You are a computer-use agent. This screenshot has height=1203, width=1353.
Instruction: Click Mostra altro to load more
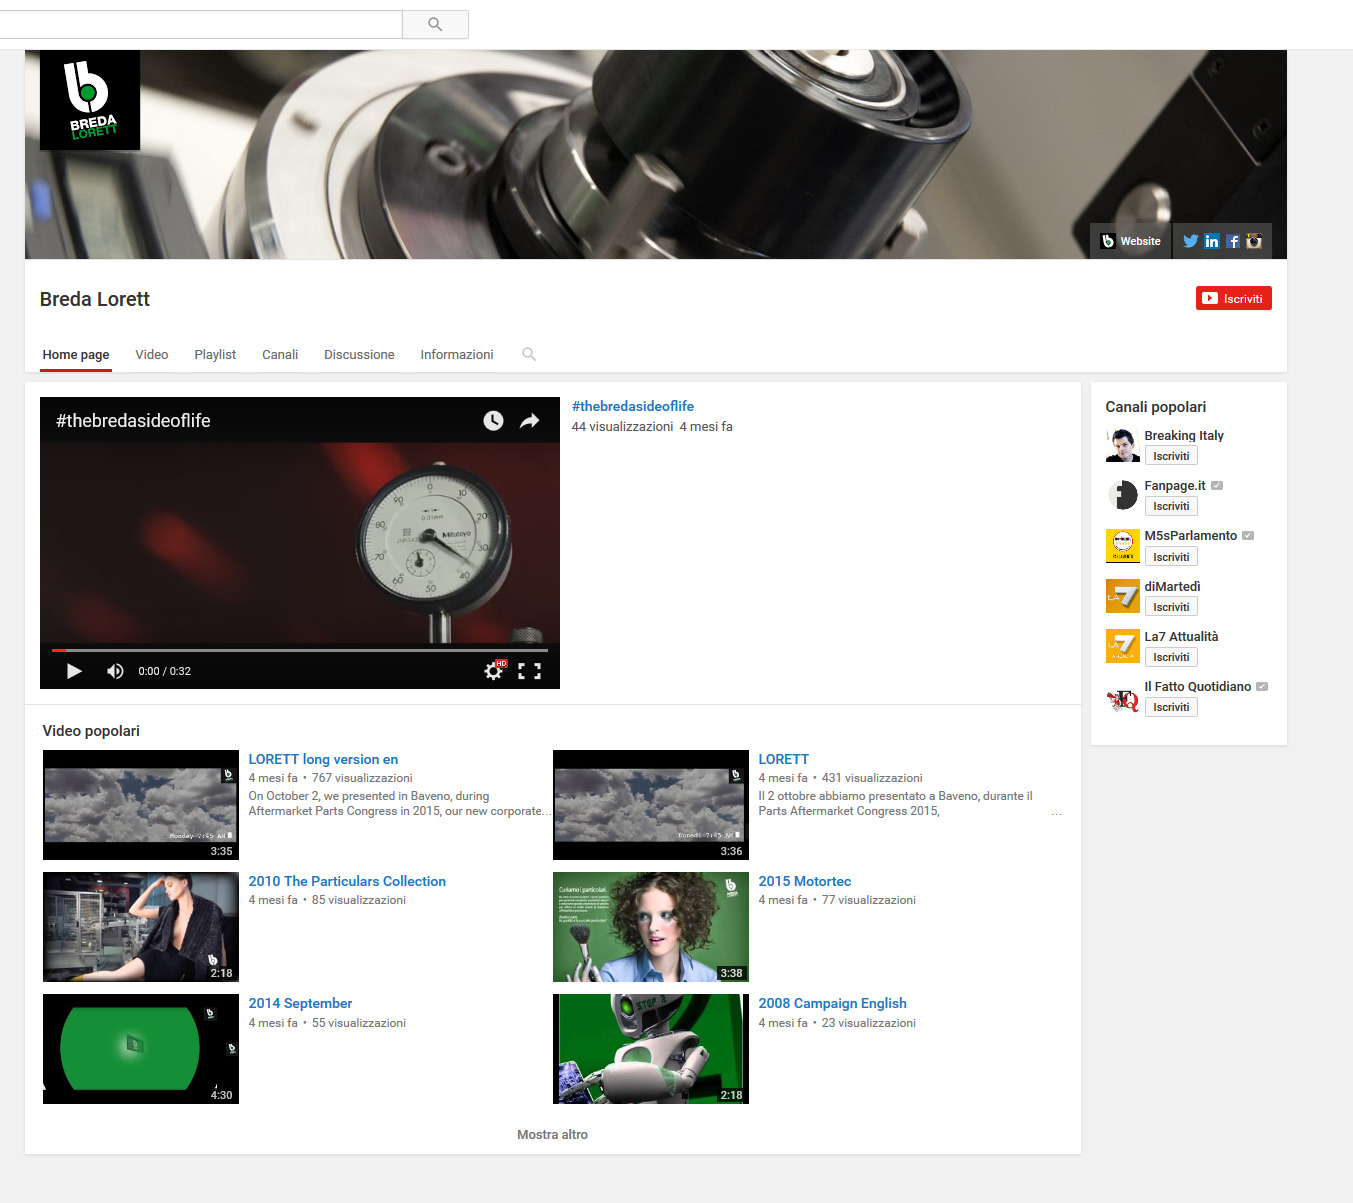[552, 1135]
